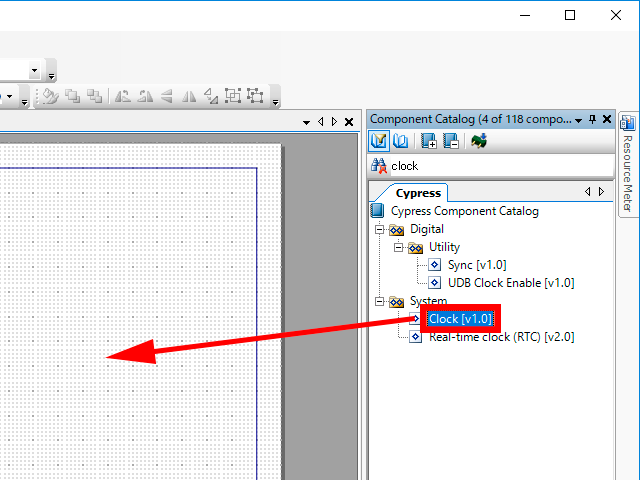Viewport: 640px width, 480px height.
Task: Click the Rotate Left toolbar icon
Action: click(x=122, y=96)
